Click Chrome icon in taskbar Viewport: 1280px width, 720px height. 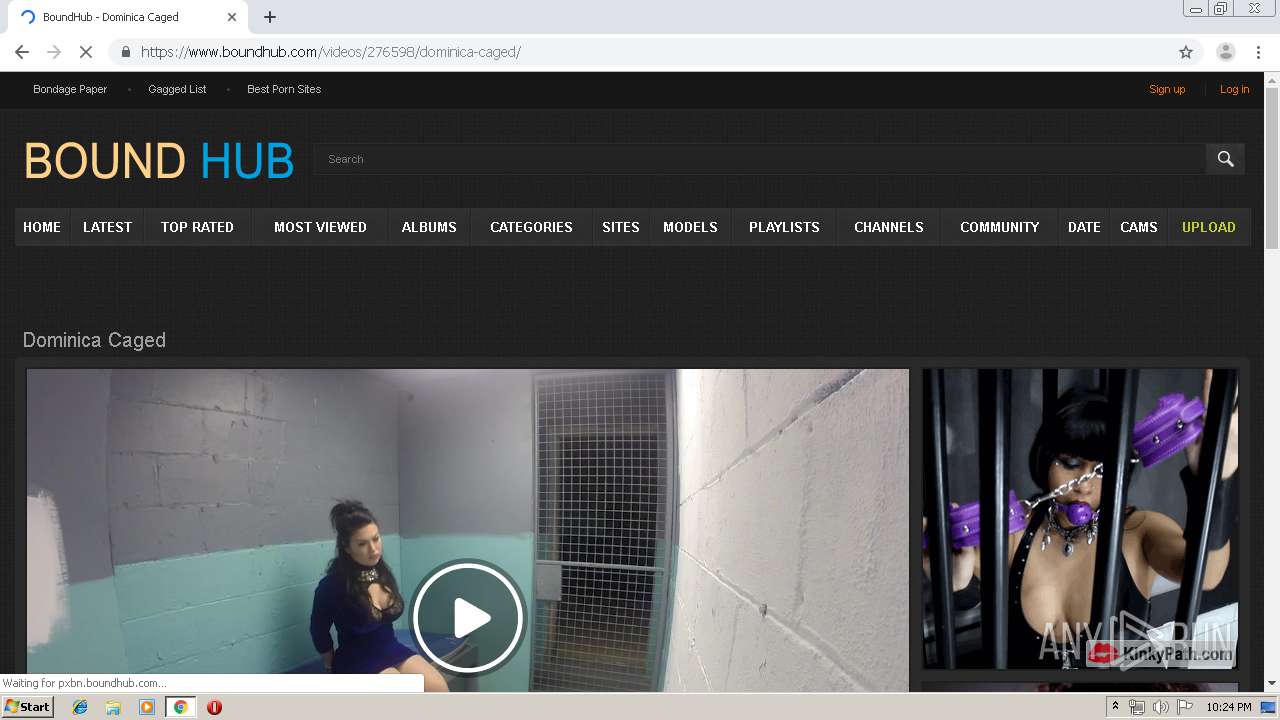[180, 707]
